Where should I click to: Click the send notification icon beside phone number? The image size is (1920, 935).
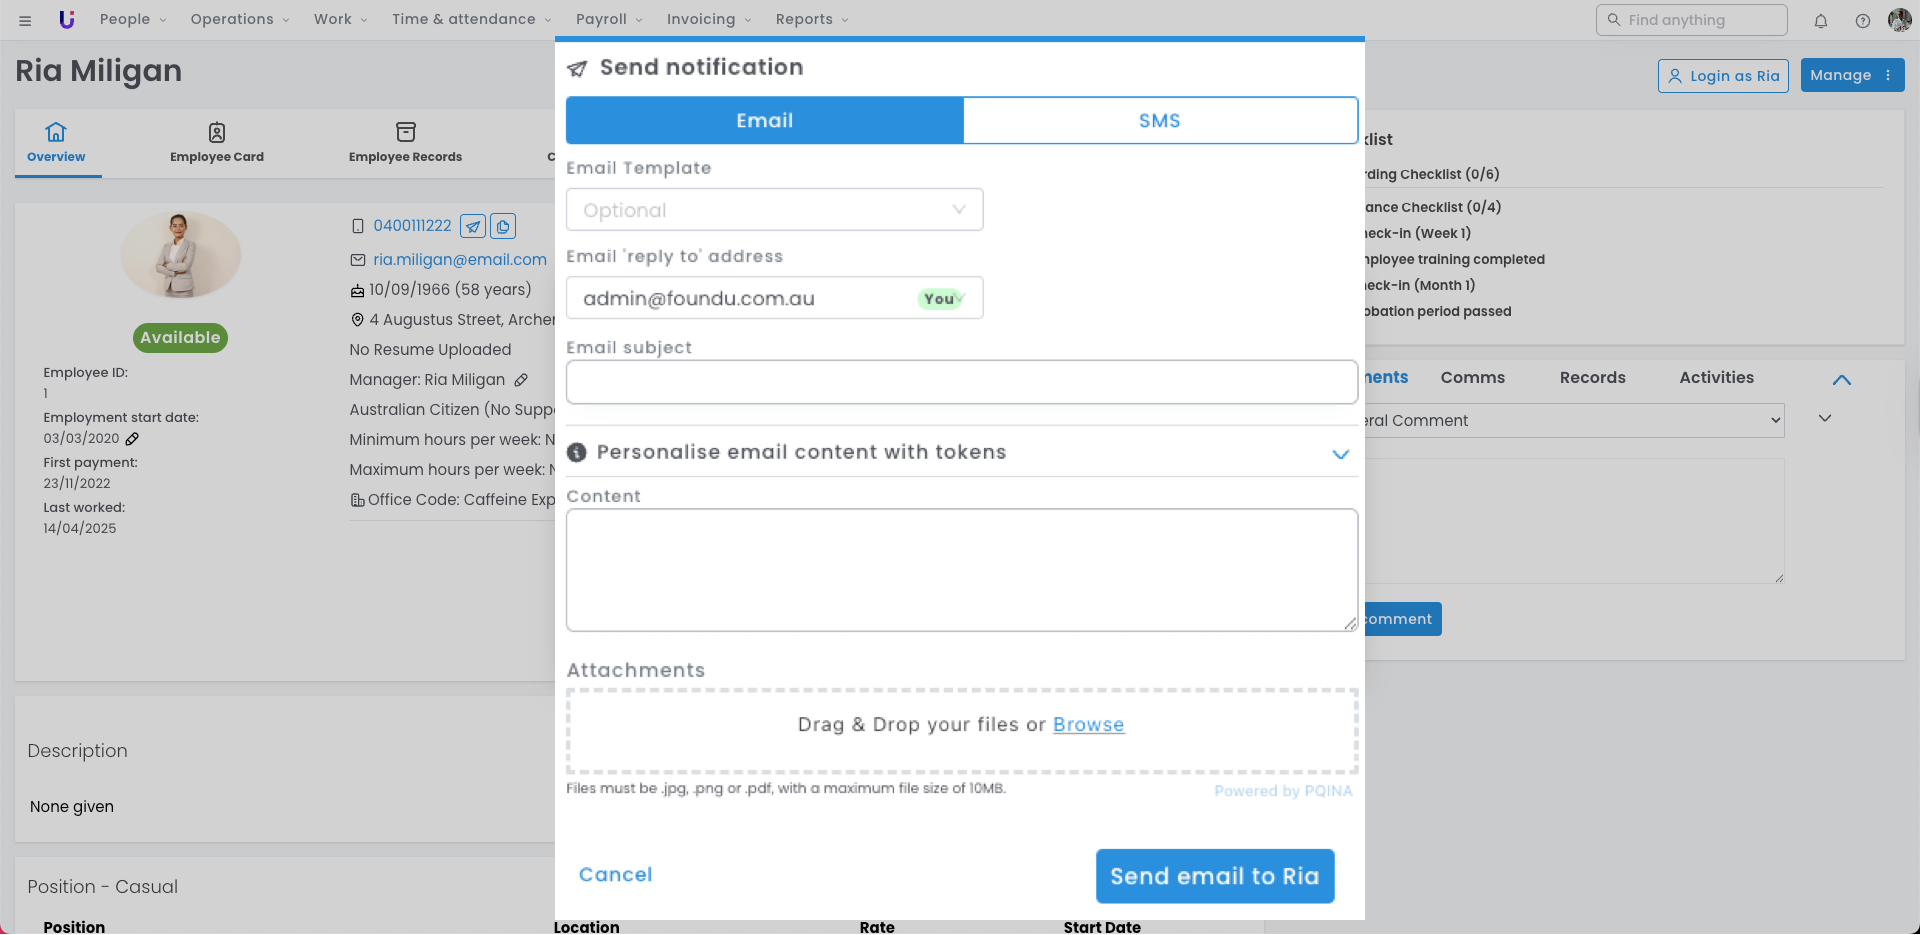[x=473, y=226]
